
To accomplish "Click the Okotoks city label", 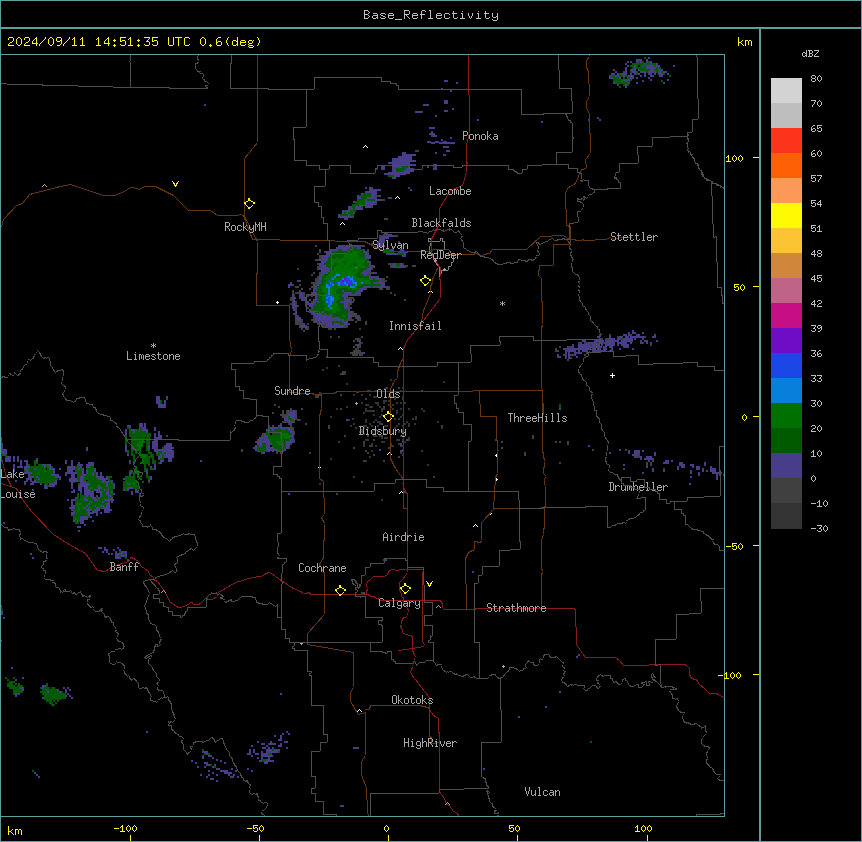I will 412,700.
